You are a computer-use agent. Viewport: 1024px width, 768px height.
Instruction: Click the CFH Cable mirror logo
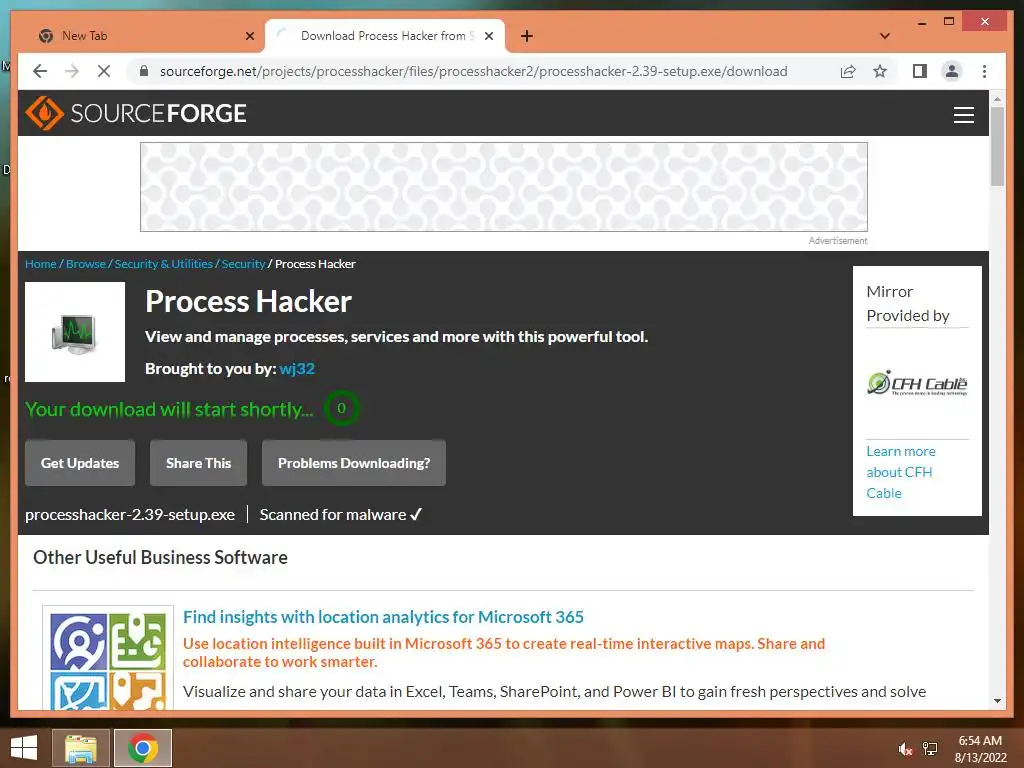917,383
